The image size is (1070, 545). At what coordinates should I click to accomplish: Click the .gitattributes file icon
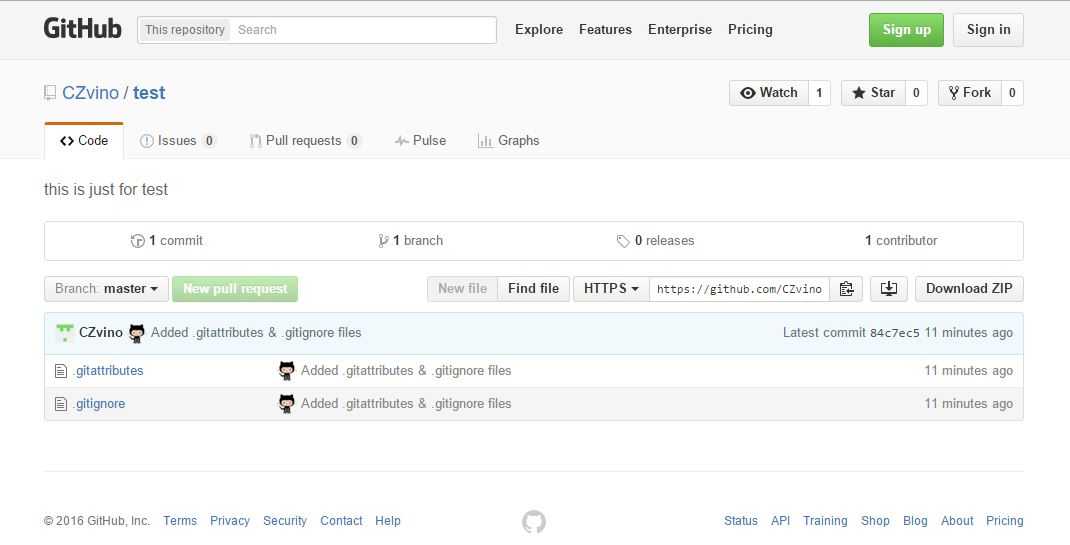click(61, 371)
